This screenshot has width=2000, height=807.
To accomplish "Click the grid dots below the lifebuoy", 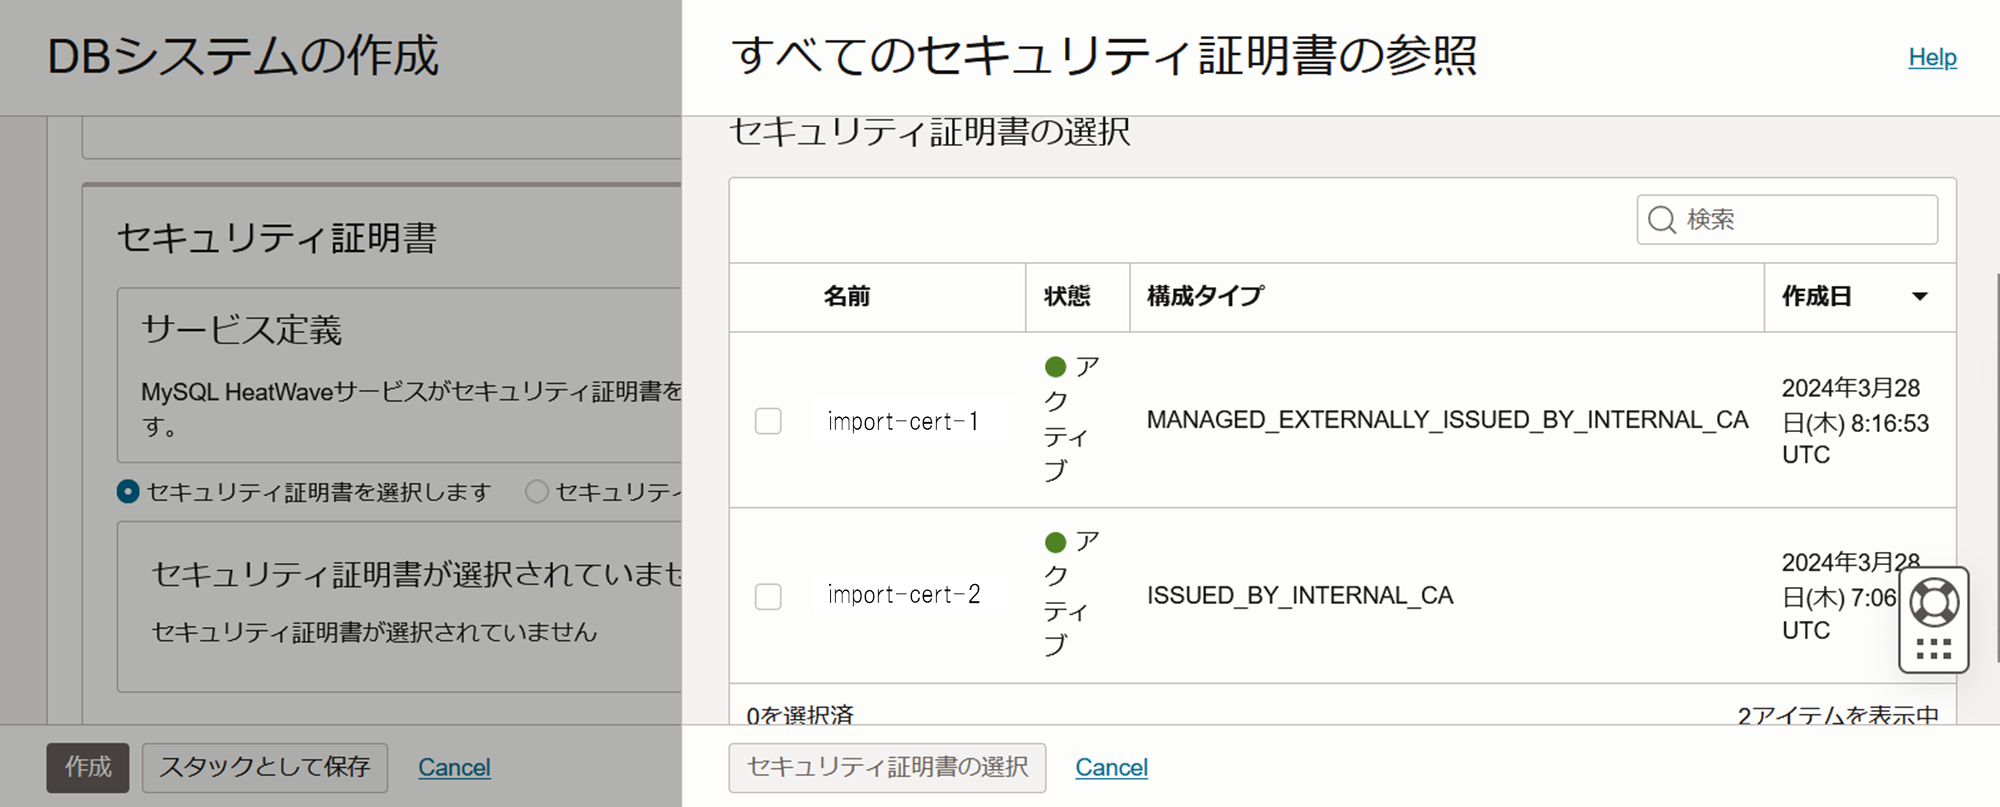I will [1934, 649].
